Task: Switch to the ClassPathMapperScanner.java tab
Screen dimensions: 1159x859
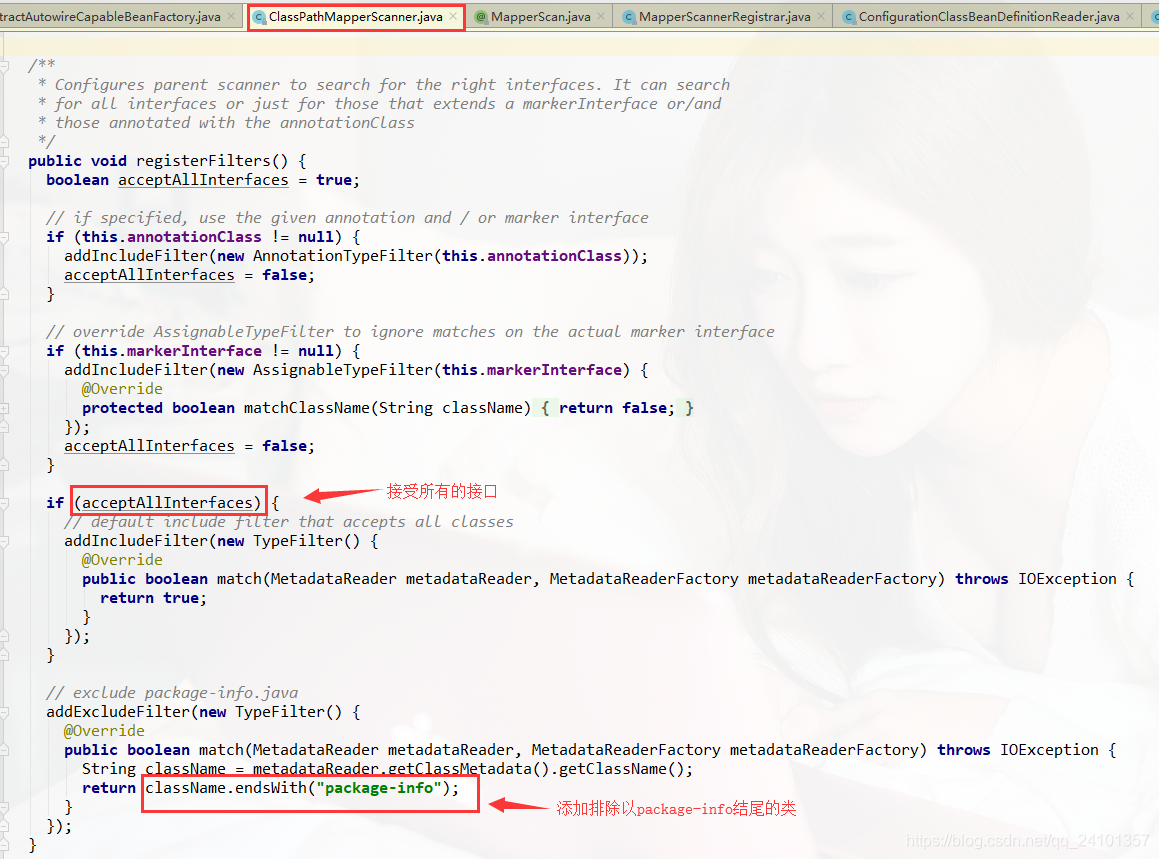Action: click(356, 16)
